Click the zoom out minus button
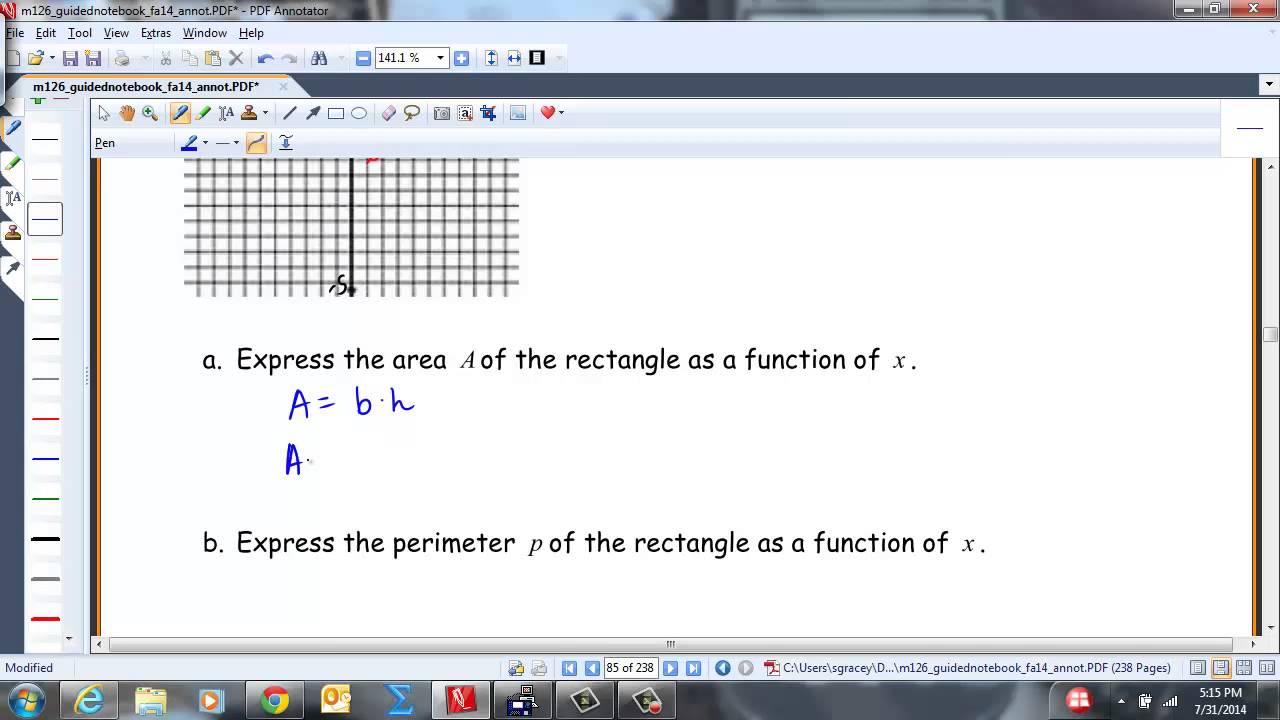The width and height of the screenshot is (1280, 720). 363,58
